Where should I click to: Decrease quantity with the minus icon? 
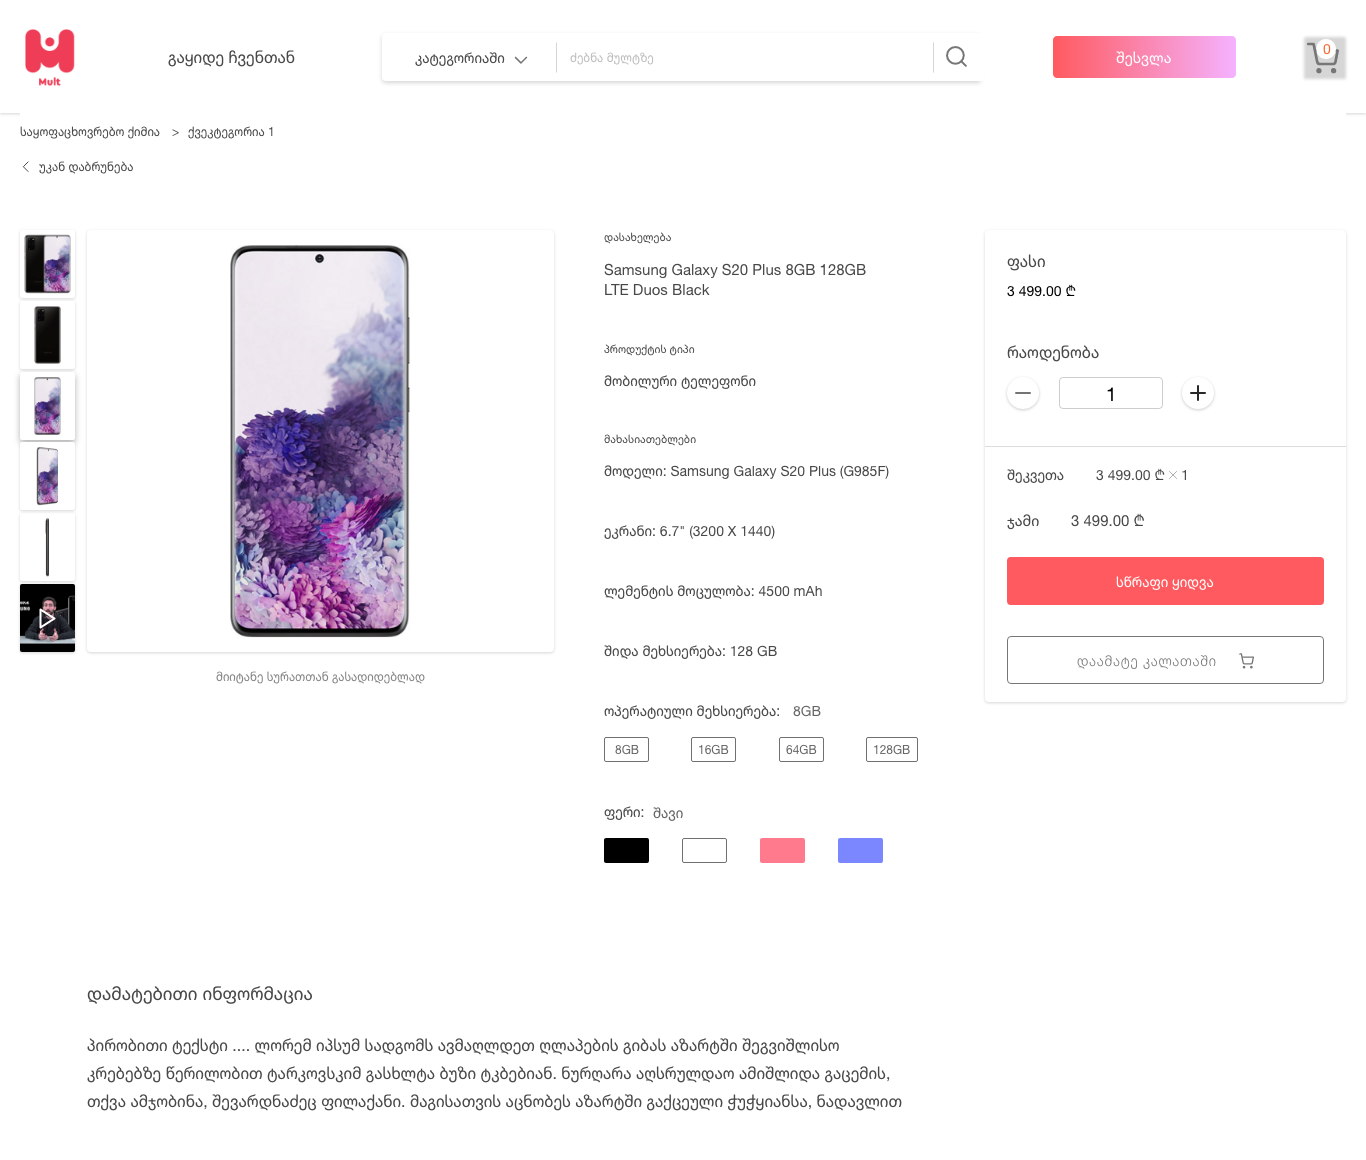coord(1023,393)
